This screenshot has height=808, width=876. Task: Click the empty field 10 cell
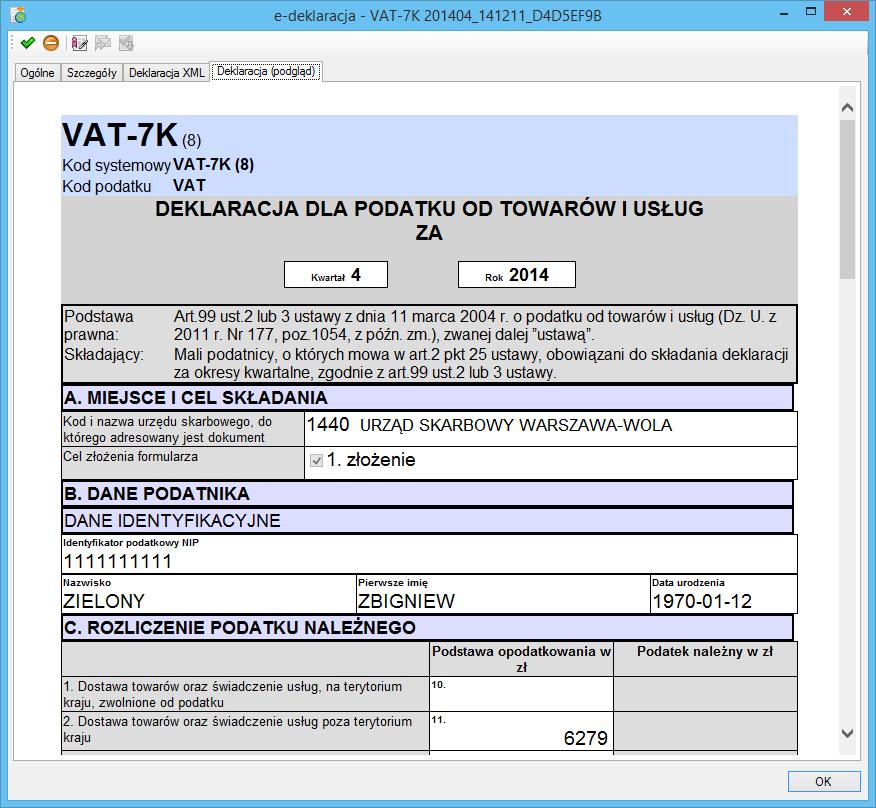(x=521, y=694)
